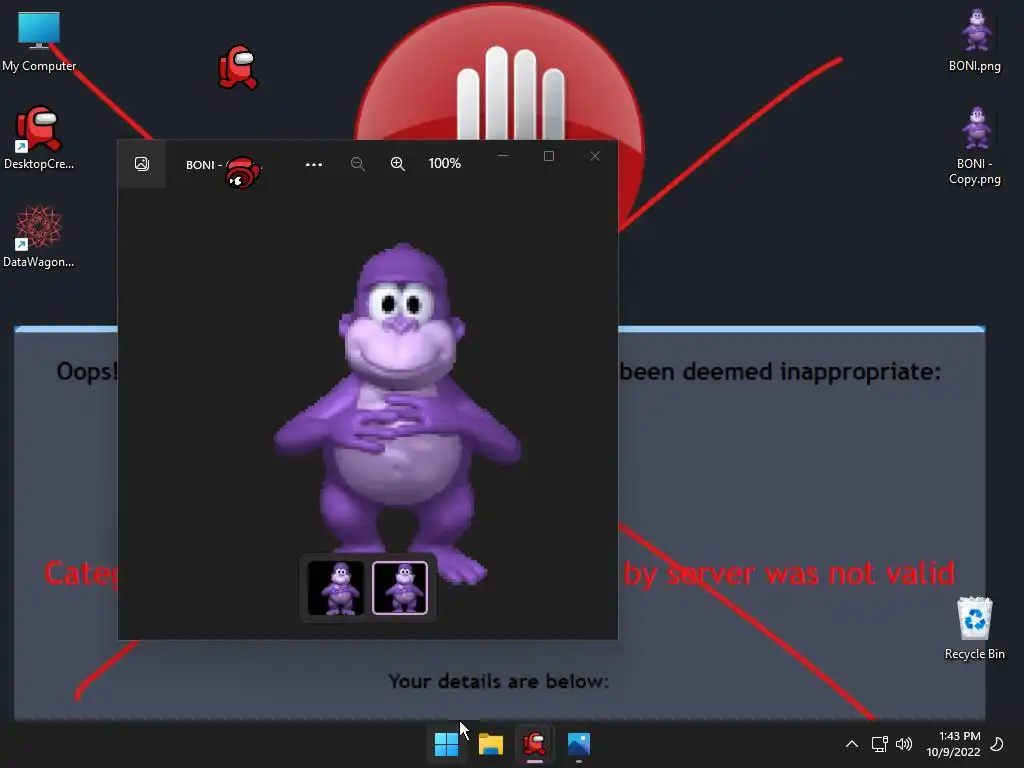1024x768 pixels.
Task: Open the See more (three dots) menu
Action: coord(313,165)
